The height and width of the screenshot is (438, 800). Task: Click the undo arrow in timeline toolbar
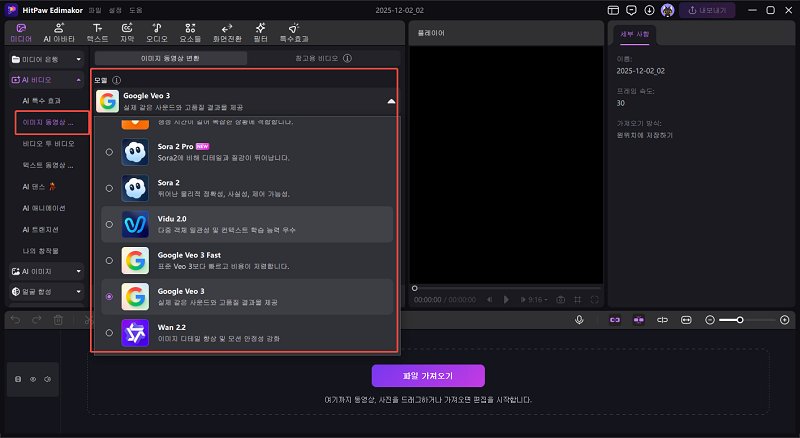pos(15,320)
